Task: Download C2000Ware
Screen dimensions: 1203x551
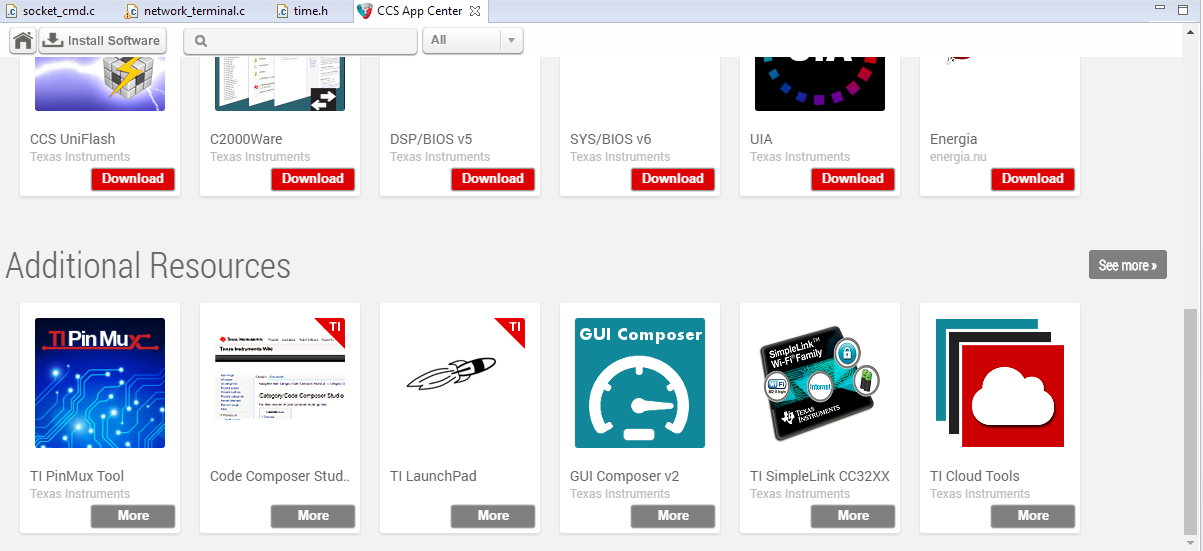Action: click(313, 179)
